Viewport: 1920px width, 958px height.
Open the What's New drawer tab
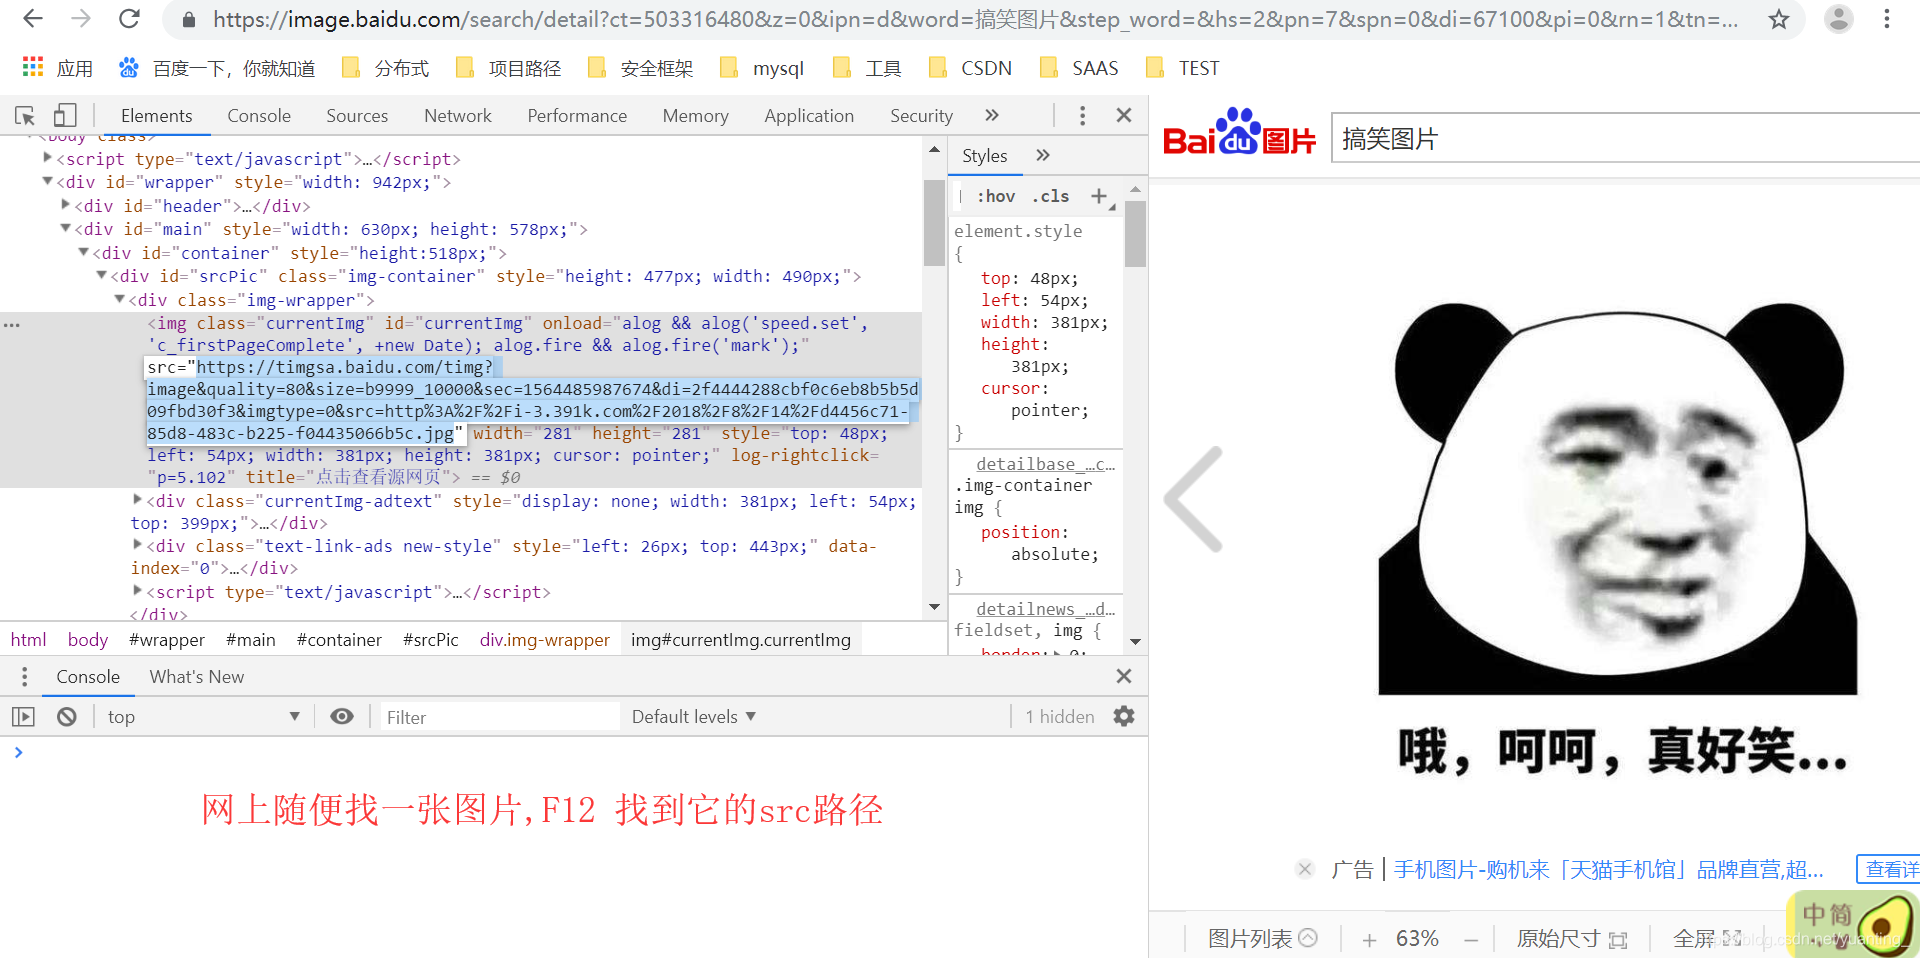(197, 677)
